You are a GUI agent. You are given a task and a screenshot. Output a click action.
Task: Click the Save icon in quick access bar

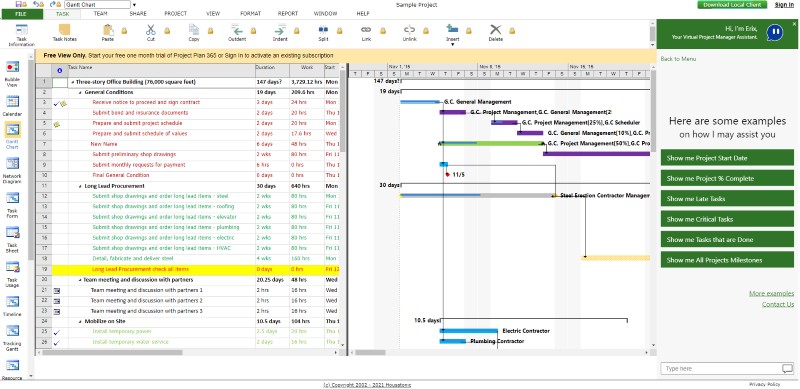pos(18,5)
